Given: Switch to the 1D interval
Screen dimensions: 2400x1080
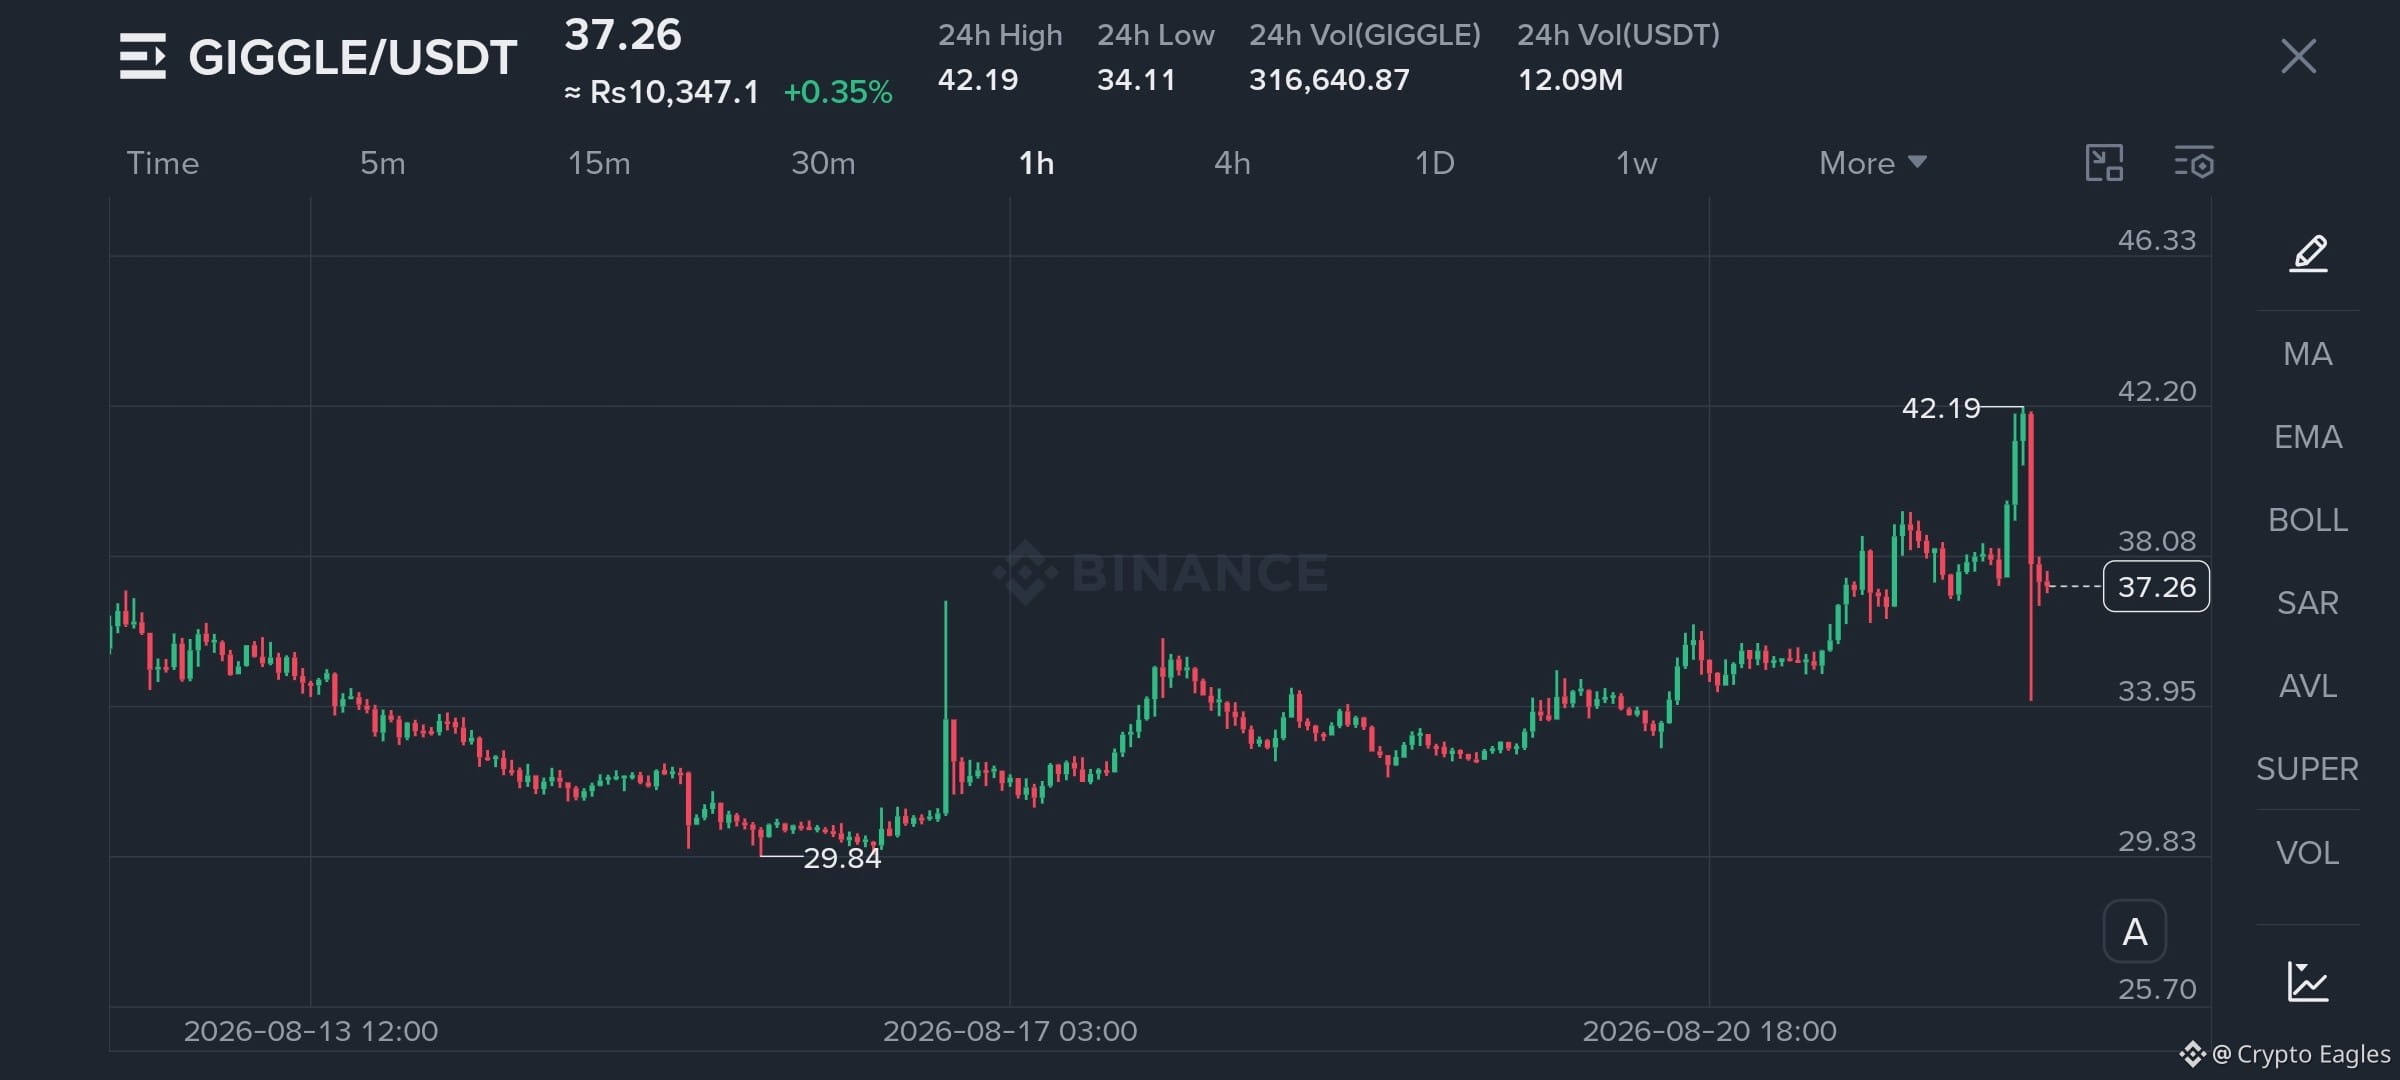Looking at the screenshot, I should click(x=1434, y=163).
